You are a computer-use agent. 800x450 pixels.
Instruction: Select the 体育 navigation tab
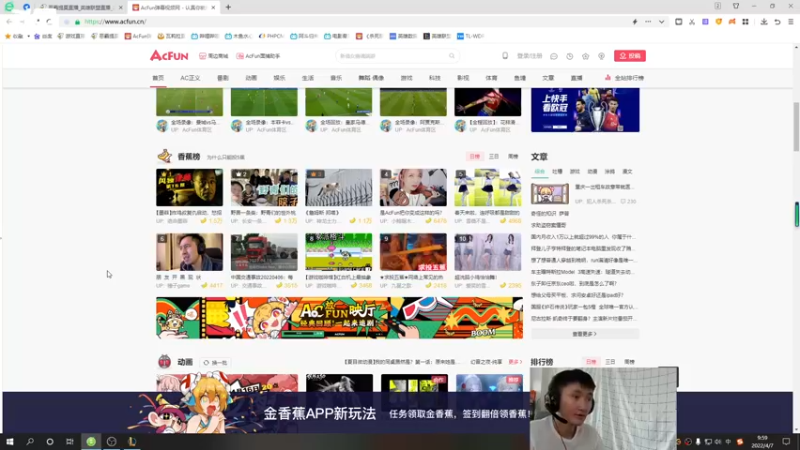(x=491, y=78)
